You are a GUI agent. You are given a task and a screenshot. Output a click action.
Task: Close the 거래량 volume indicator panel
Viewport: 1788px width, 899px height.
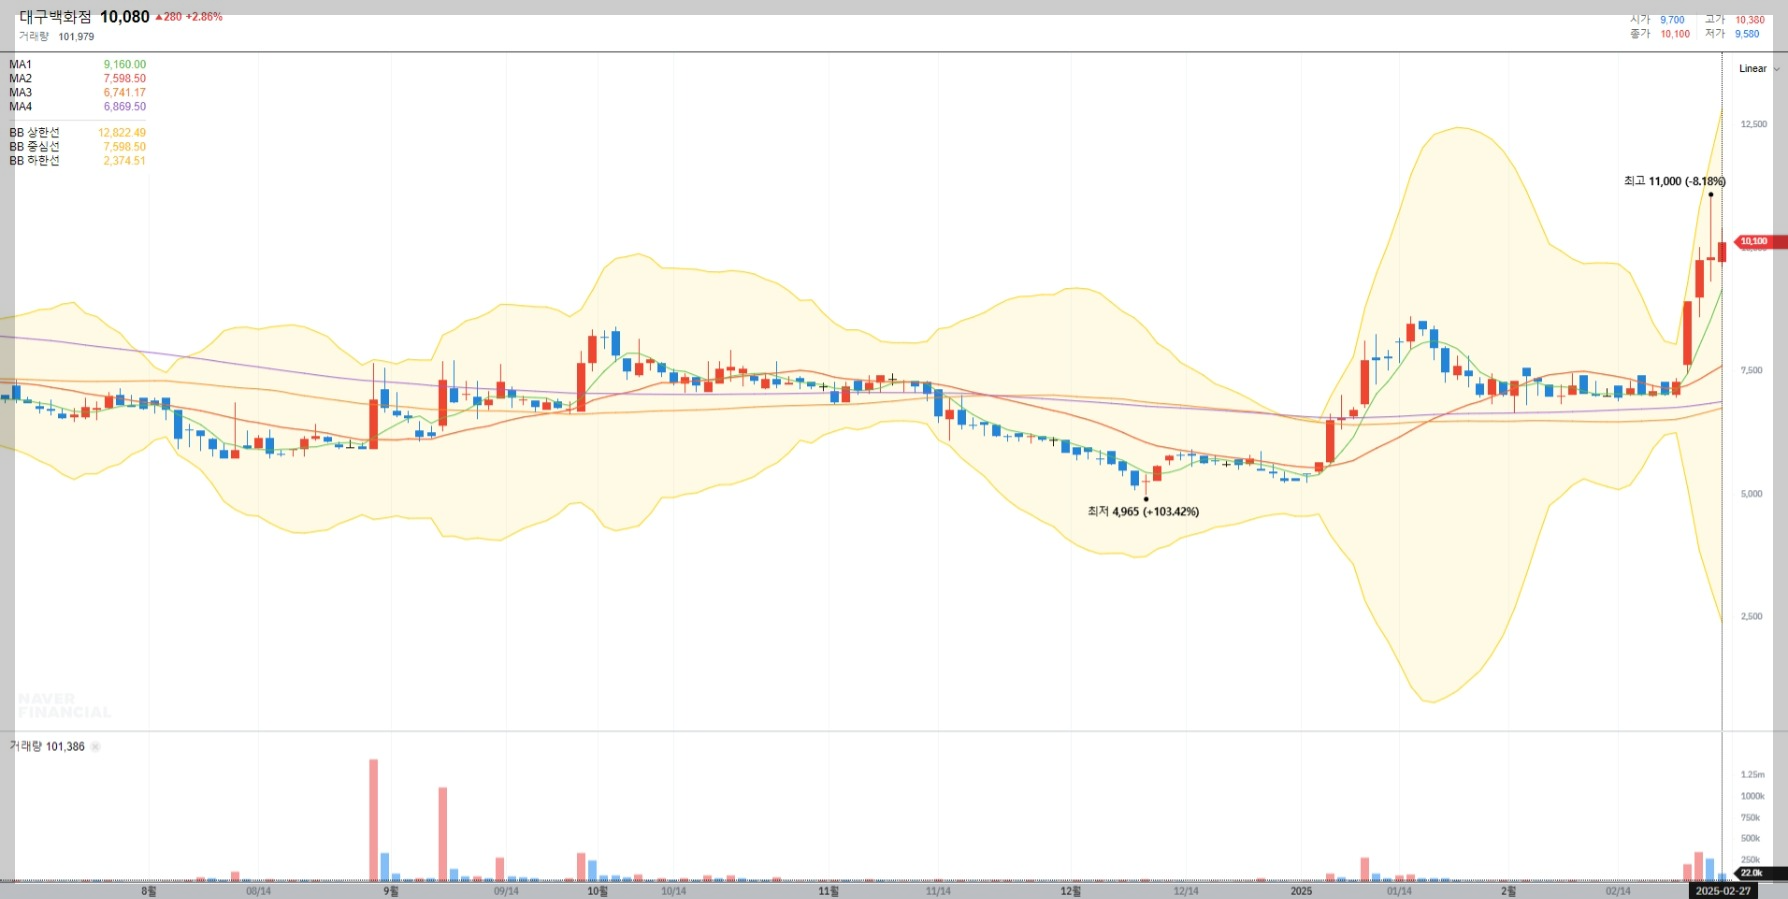[x=96, y=747]
